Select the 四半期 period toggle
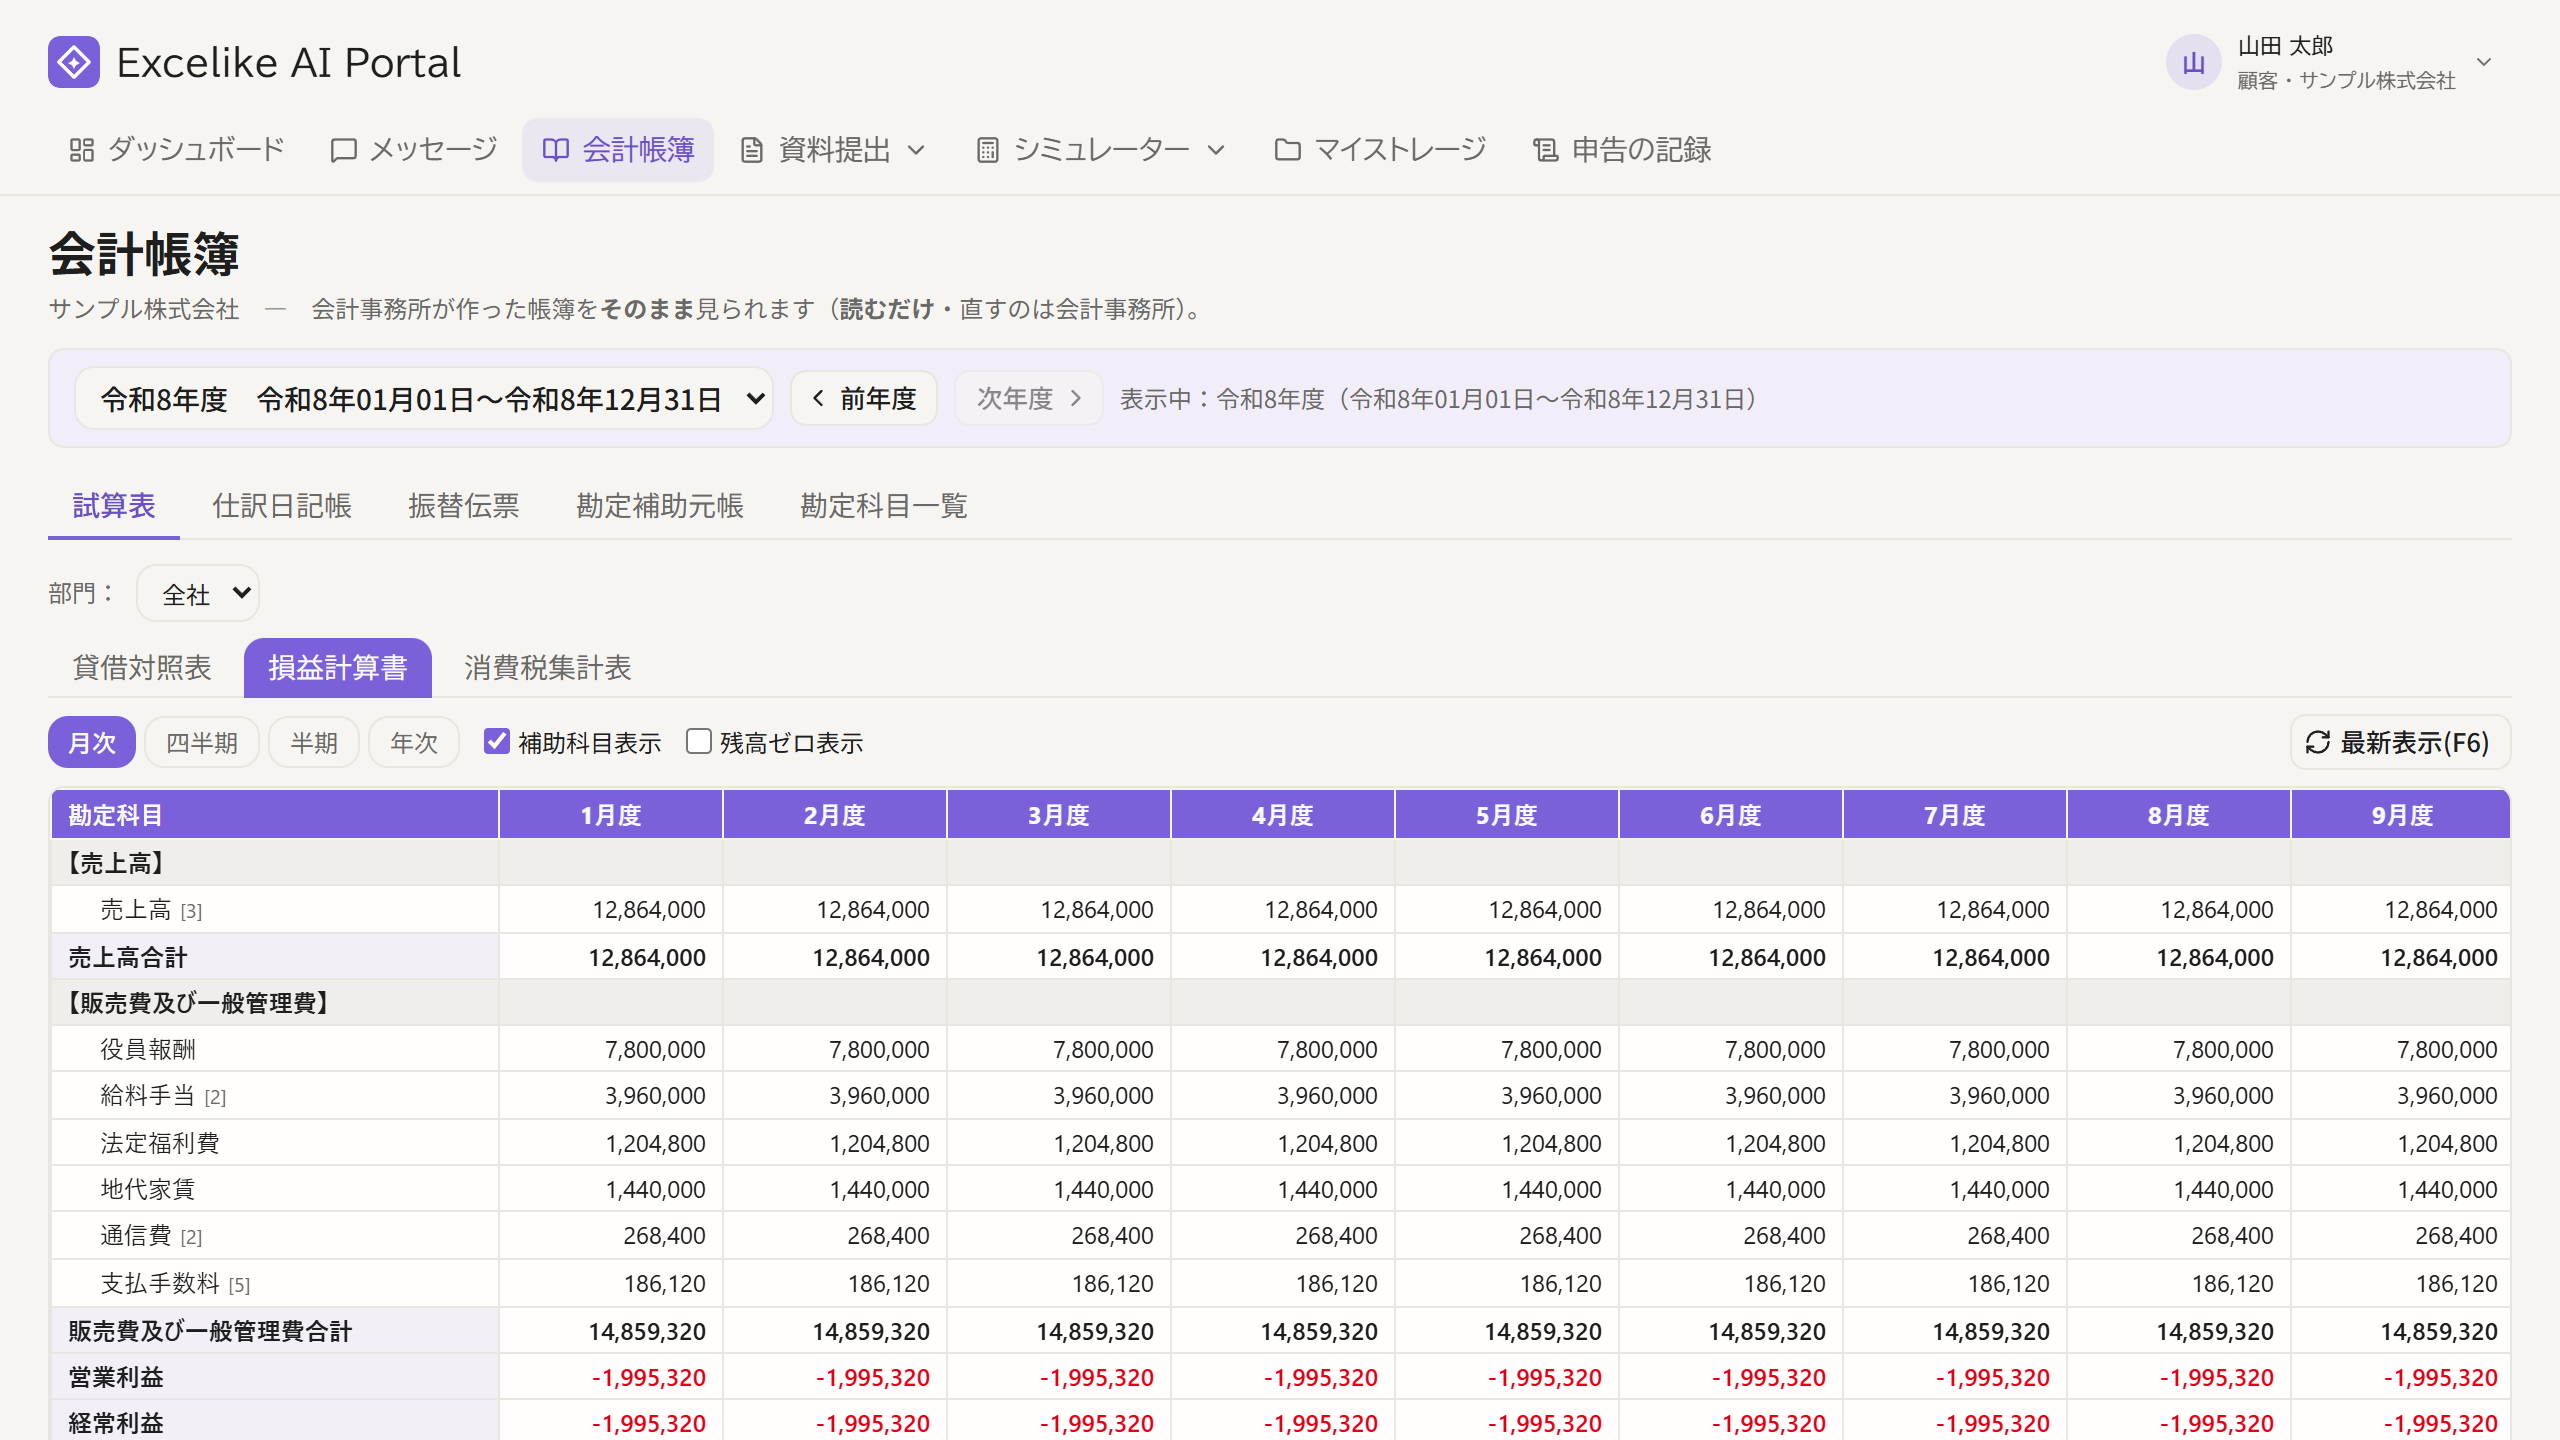 [202, 742]
